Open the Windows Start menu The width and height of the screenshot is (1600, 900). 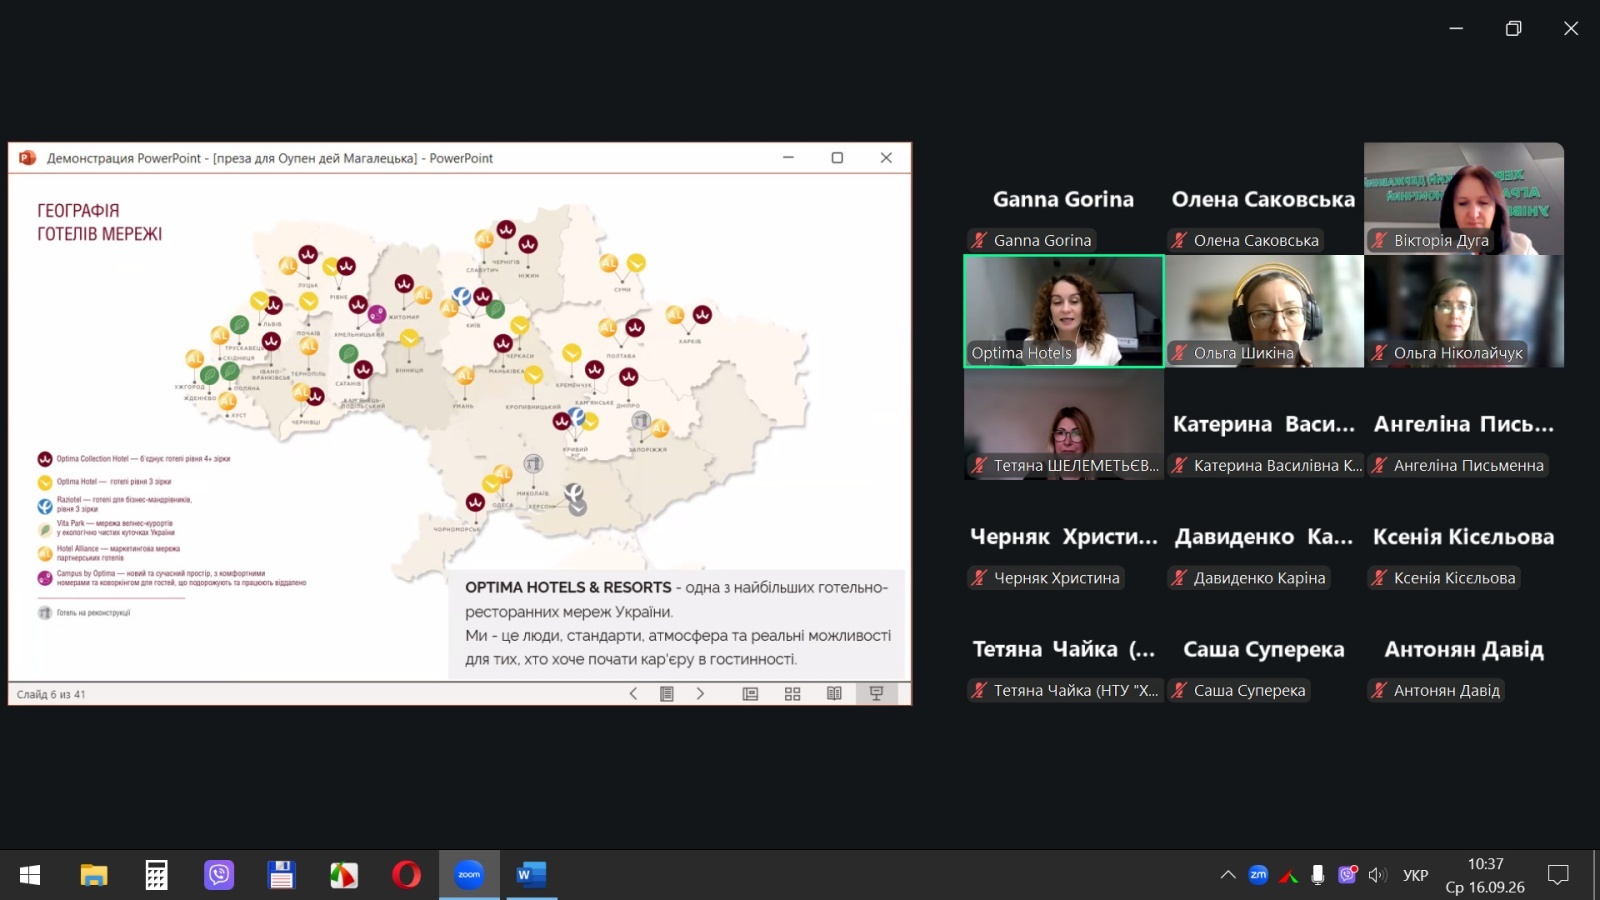pos(30,875)
